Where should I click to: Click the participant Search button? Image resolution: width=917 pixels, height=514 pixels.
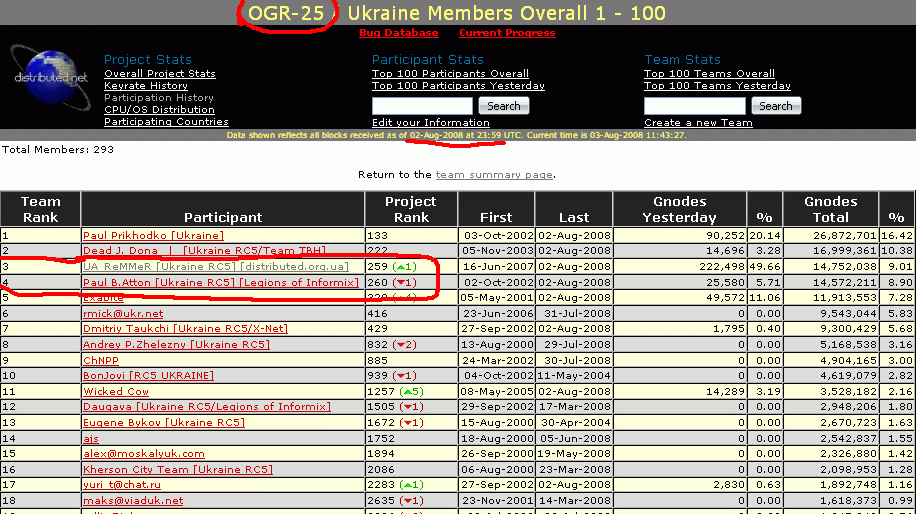[504, 106]
